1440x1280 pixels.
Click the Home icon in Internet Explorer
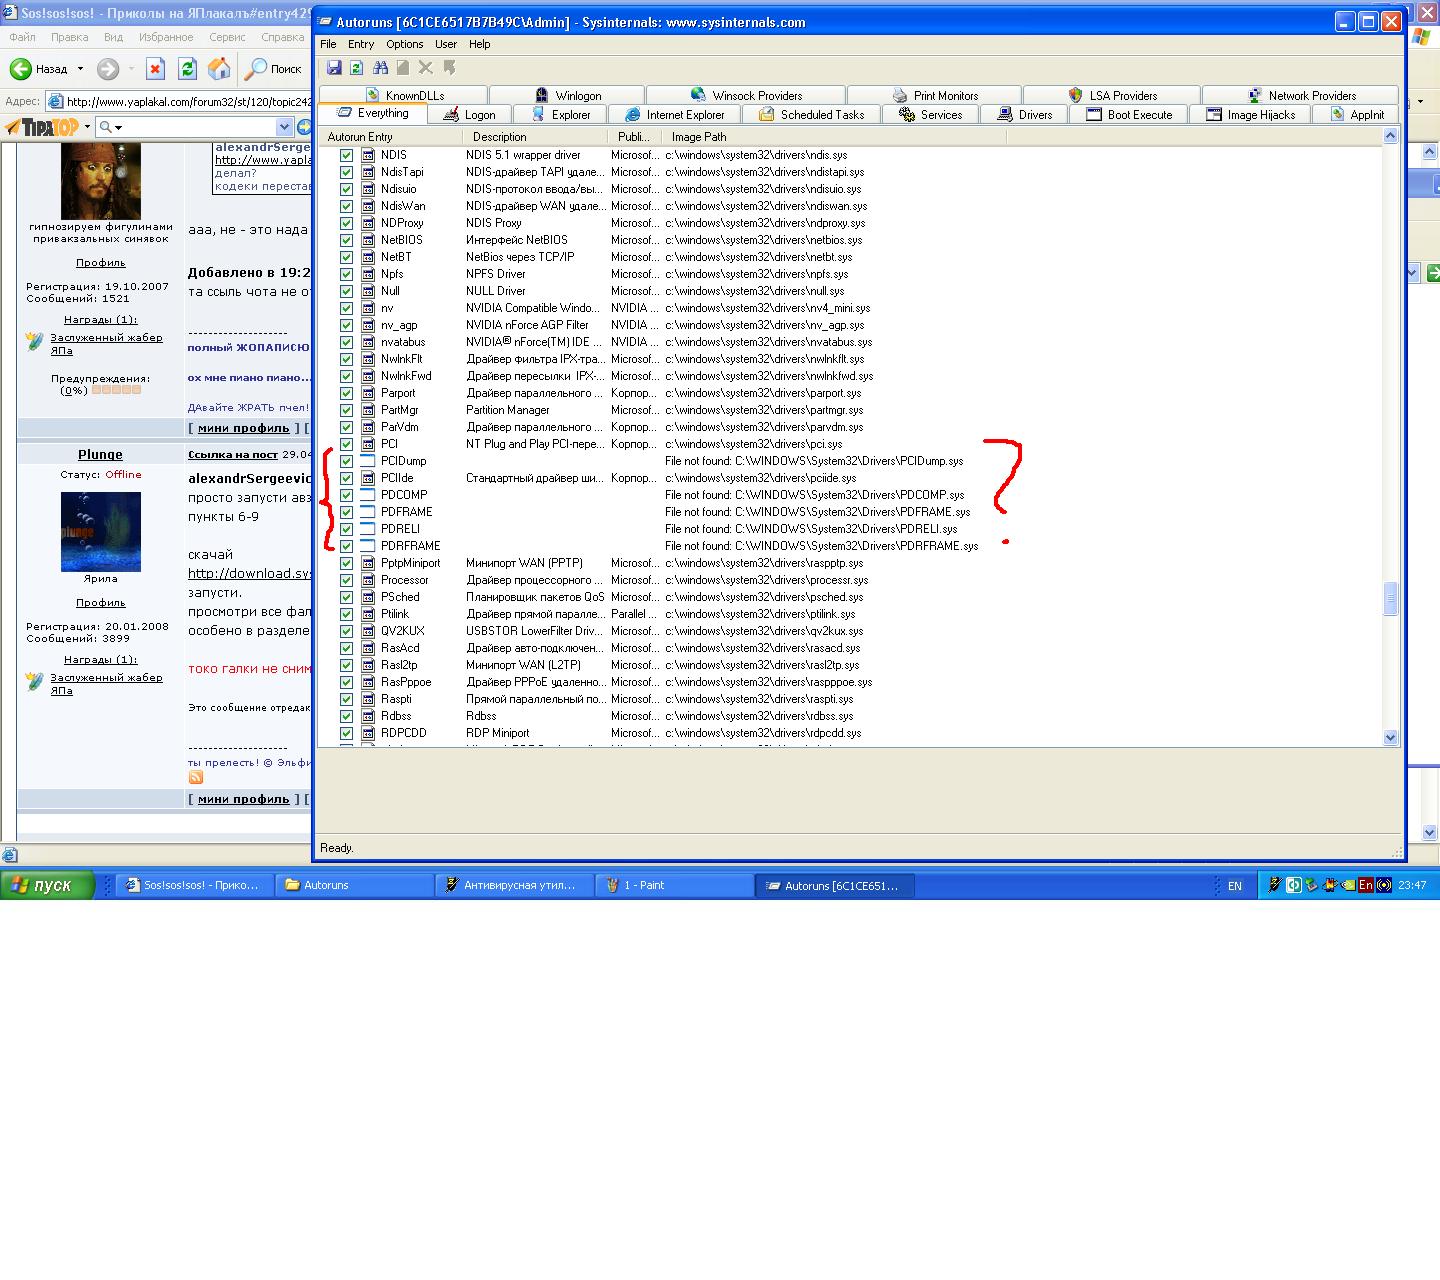pos(219,69)
